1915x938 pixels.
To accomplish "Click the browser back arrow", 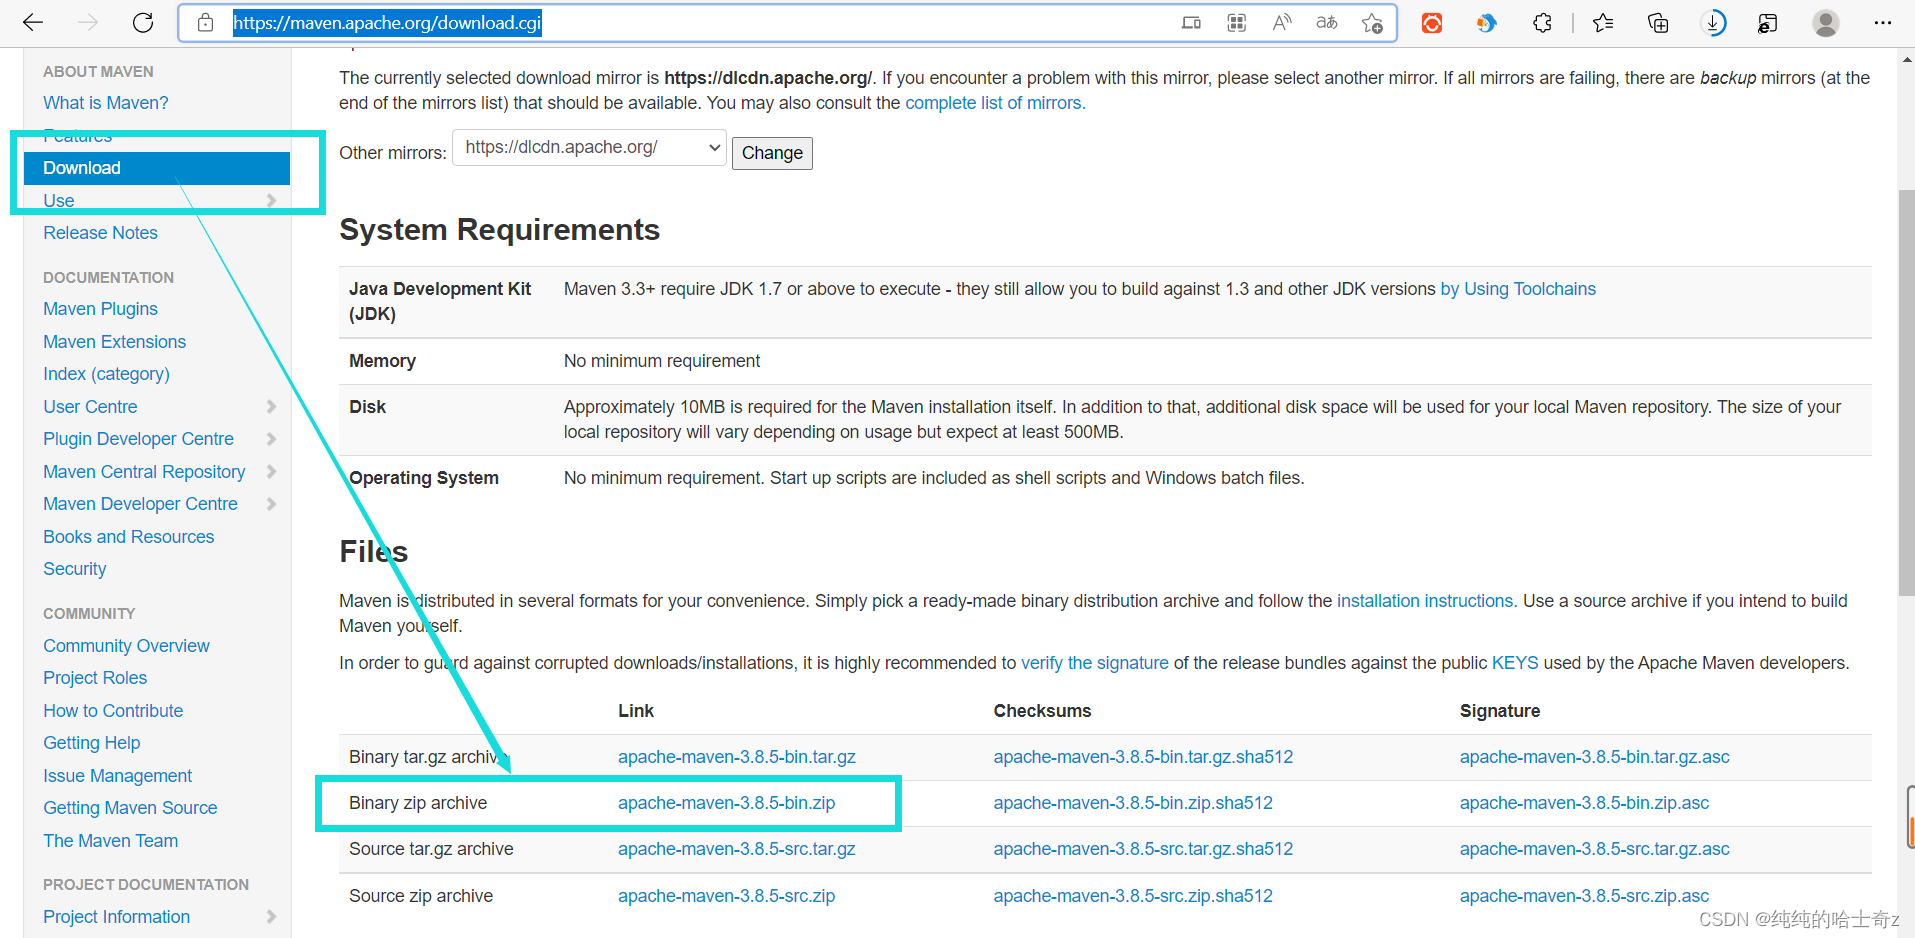I will tap(33, 23).
